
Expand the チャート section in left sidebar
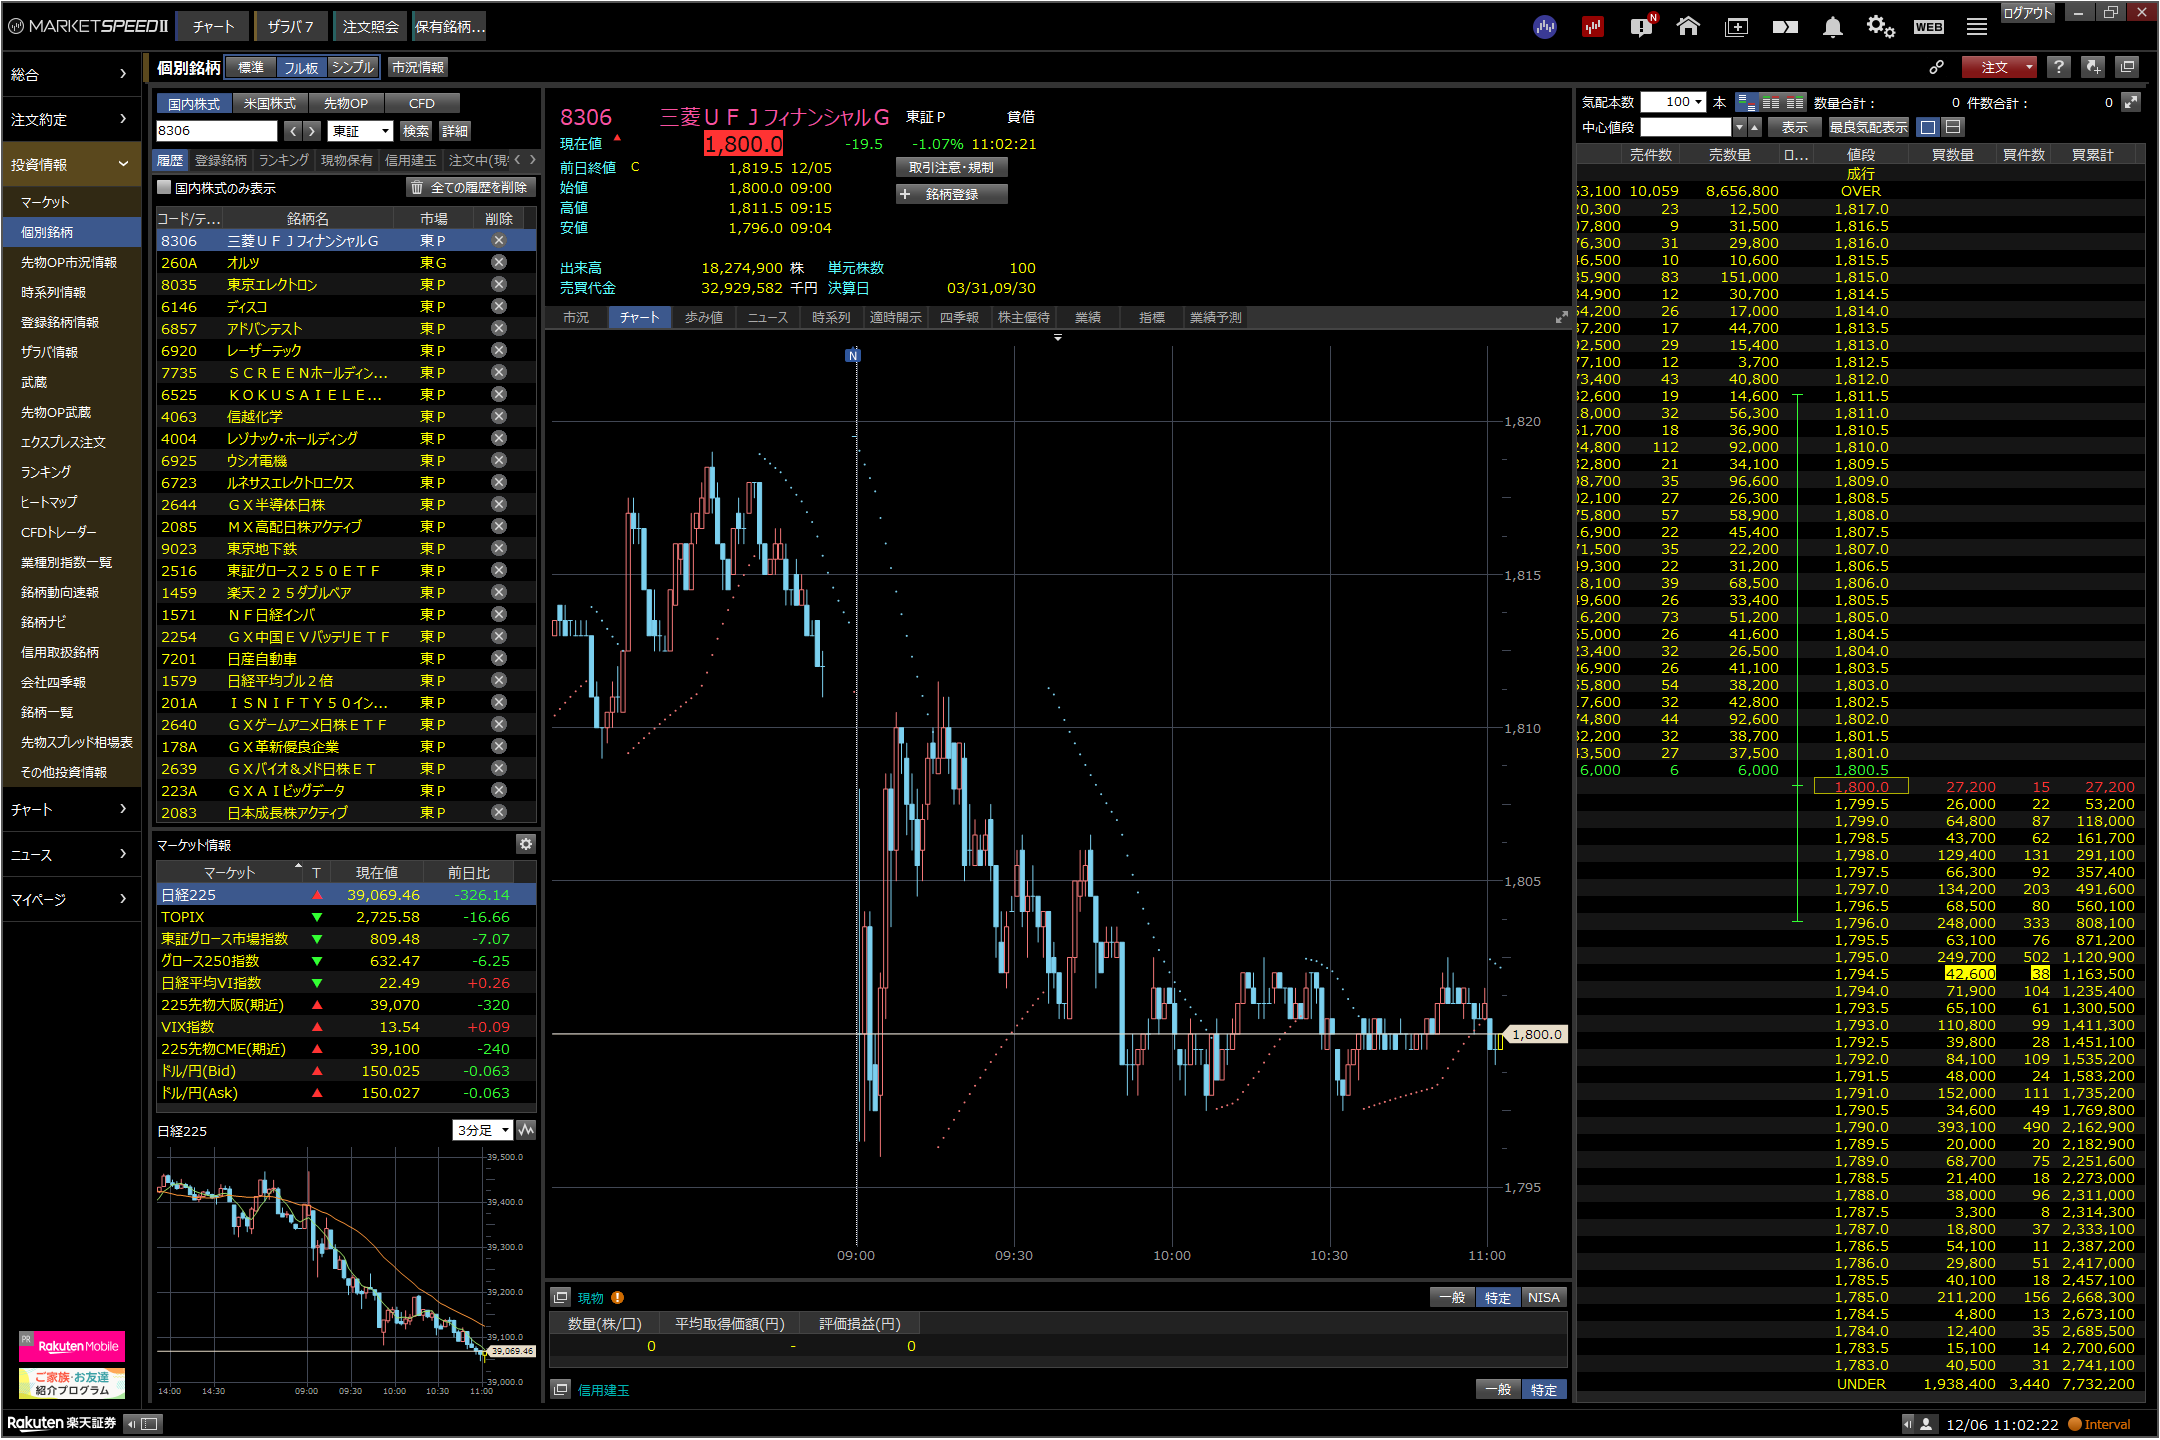pyautogui.click(x=70, y=809)
